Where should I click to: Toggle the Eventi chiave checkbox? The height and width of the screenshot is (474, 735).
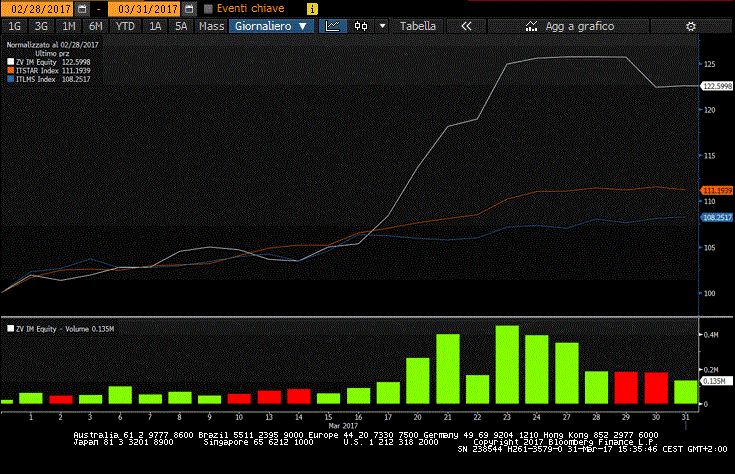click(x=208, y=8)
